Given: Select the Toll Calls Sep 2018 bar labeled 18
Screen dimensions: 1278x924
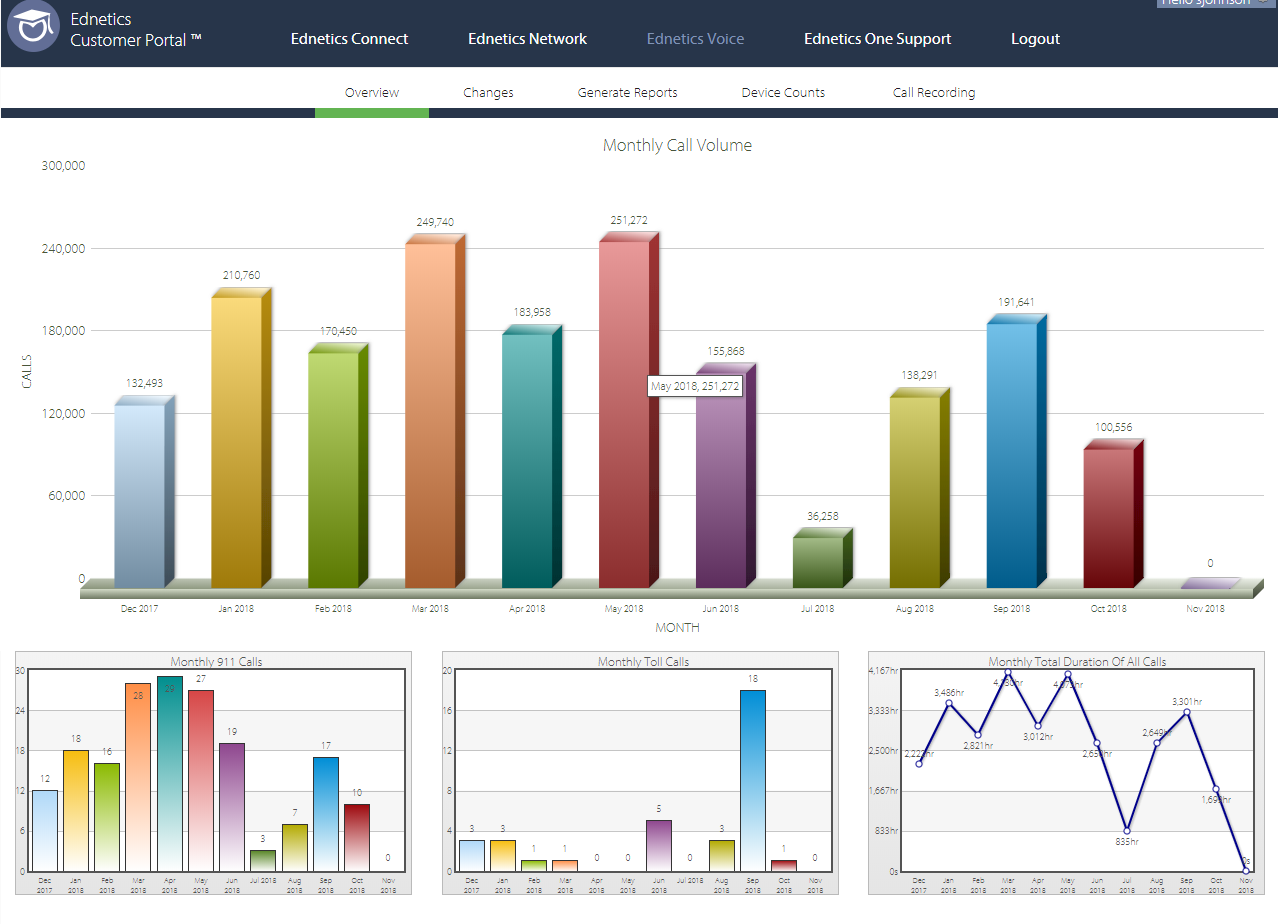Looking at the screenshot, I should point(753,780).
